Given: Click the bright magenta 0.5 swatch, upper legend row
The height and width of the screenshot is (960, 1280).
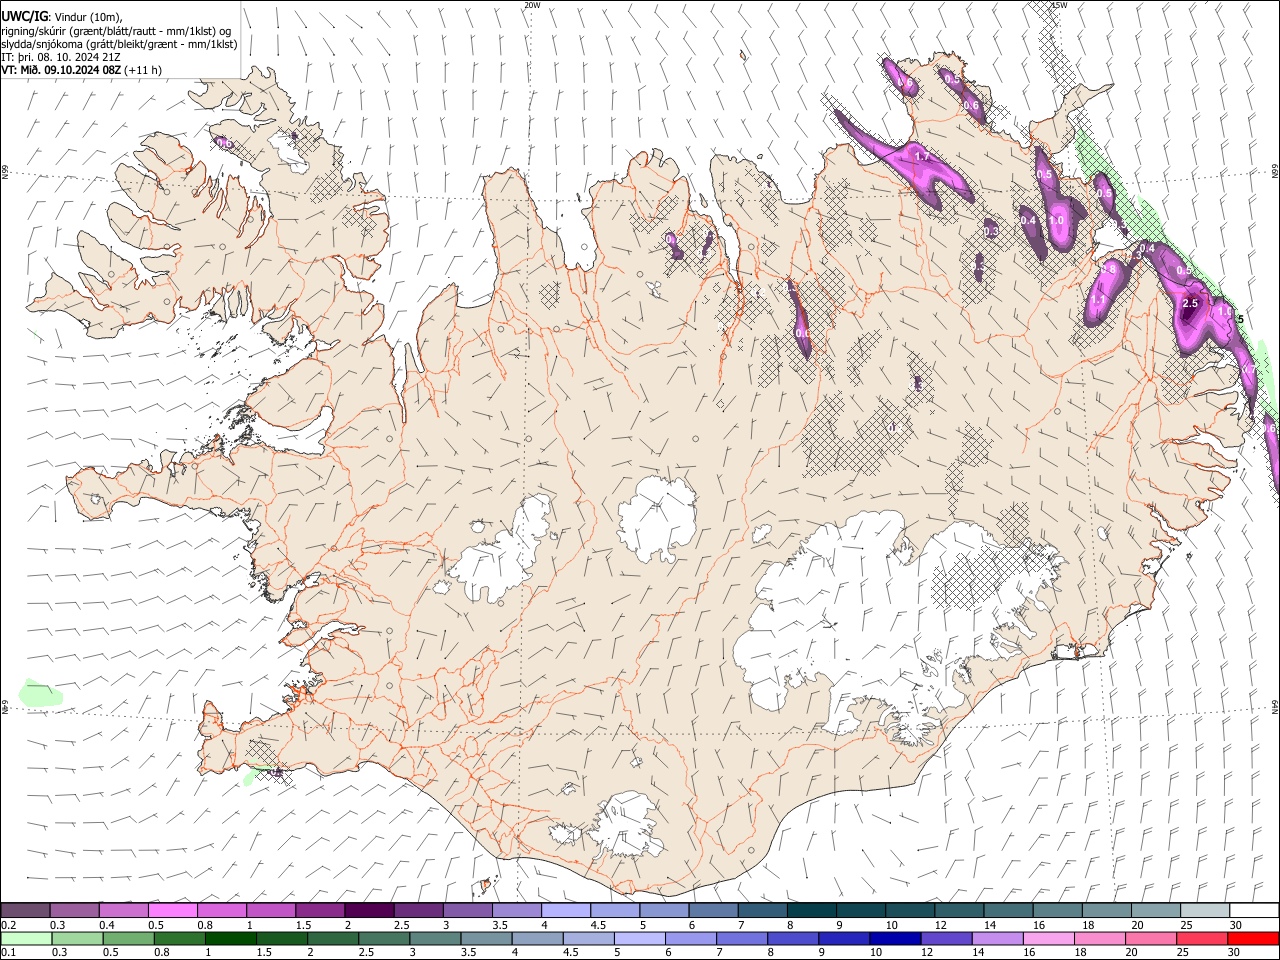Looking at the screenshot, I should [172, 911].
